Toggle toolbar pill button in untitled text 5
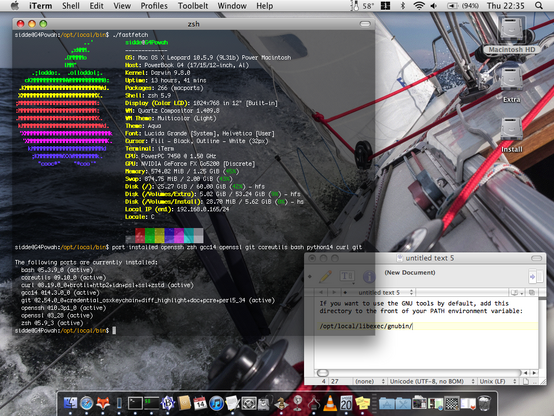 tap(536, 258)
